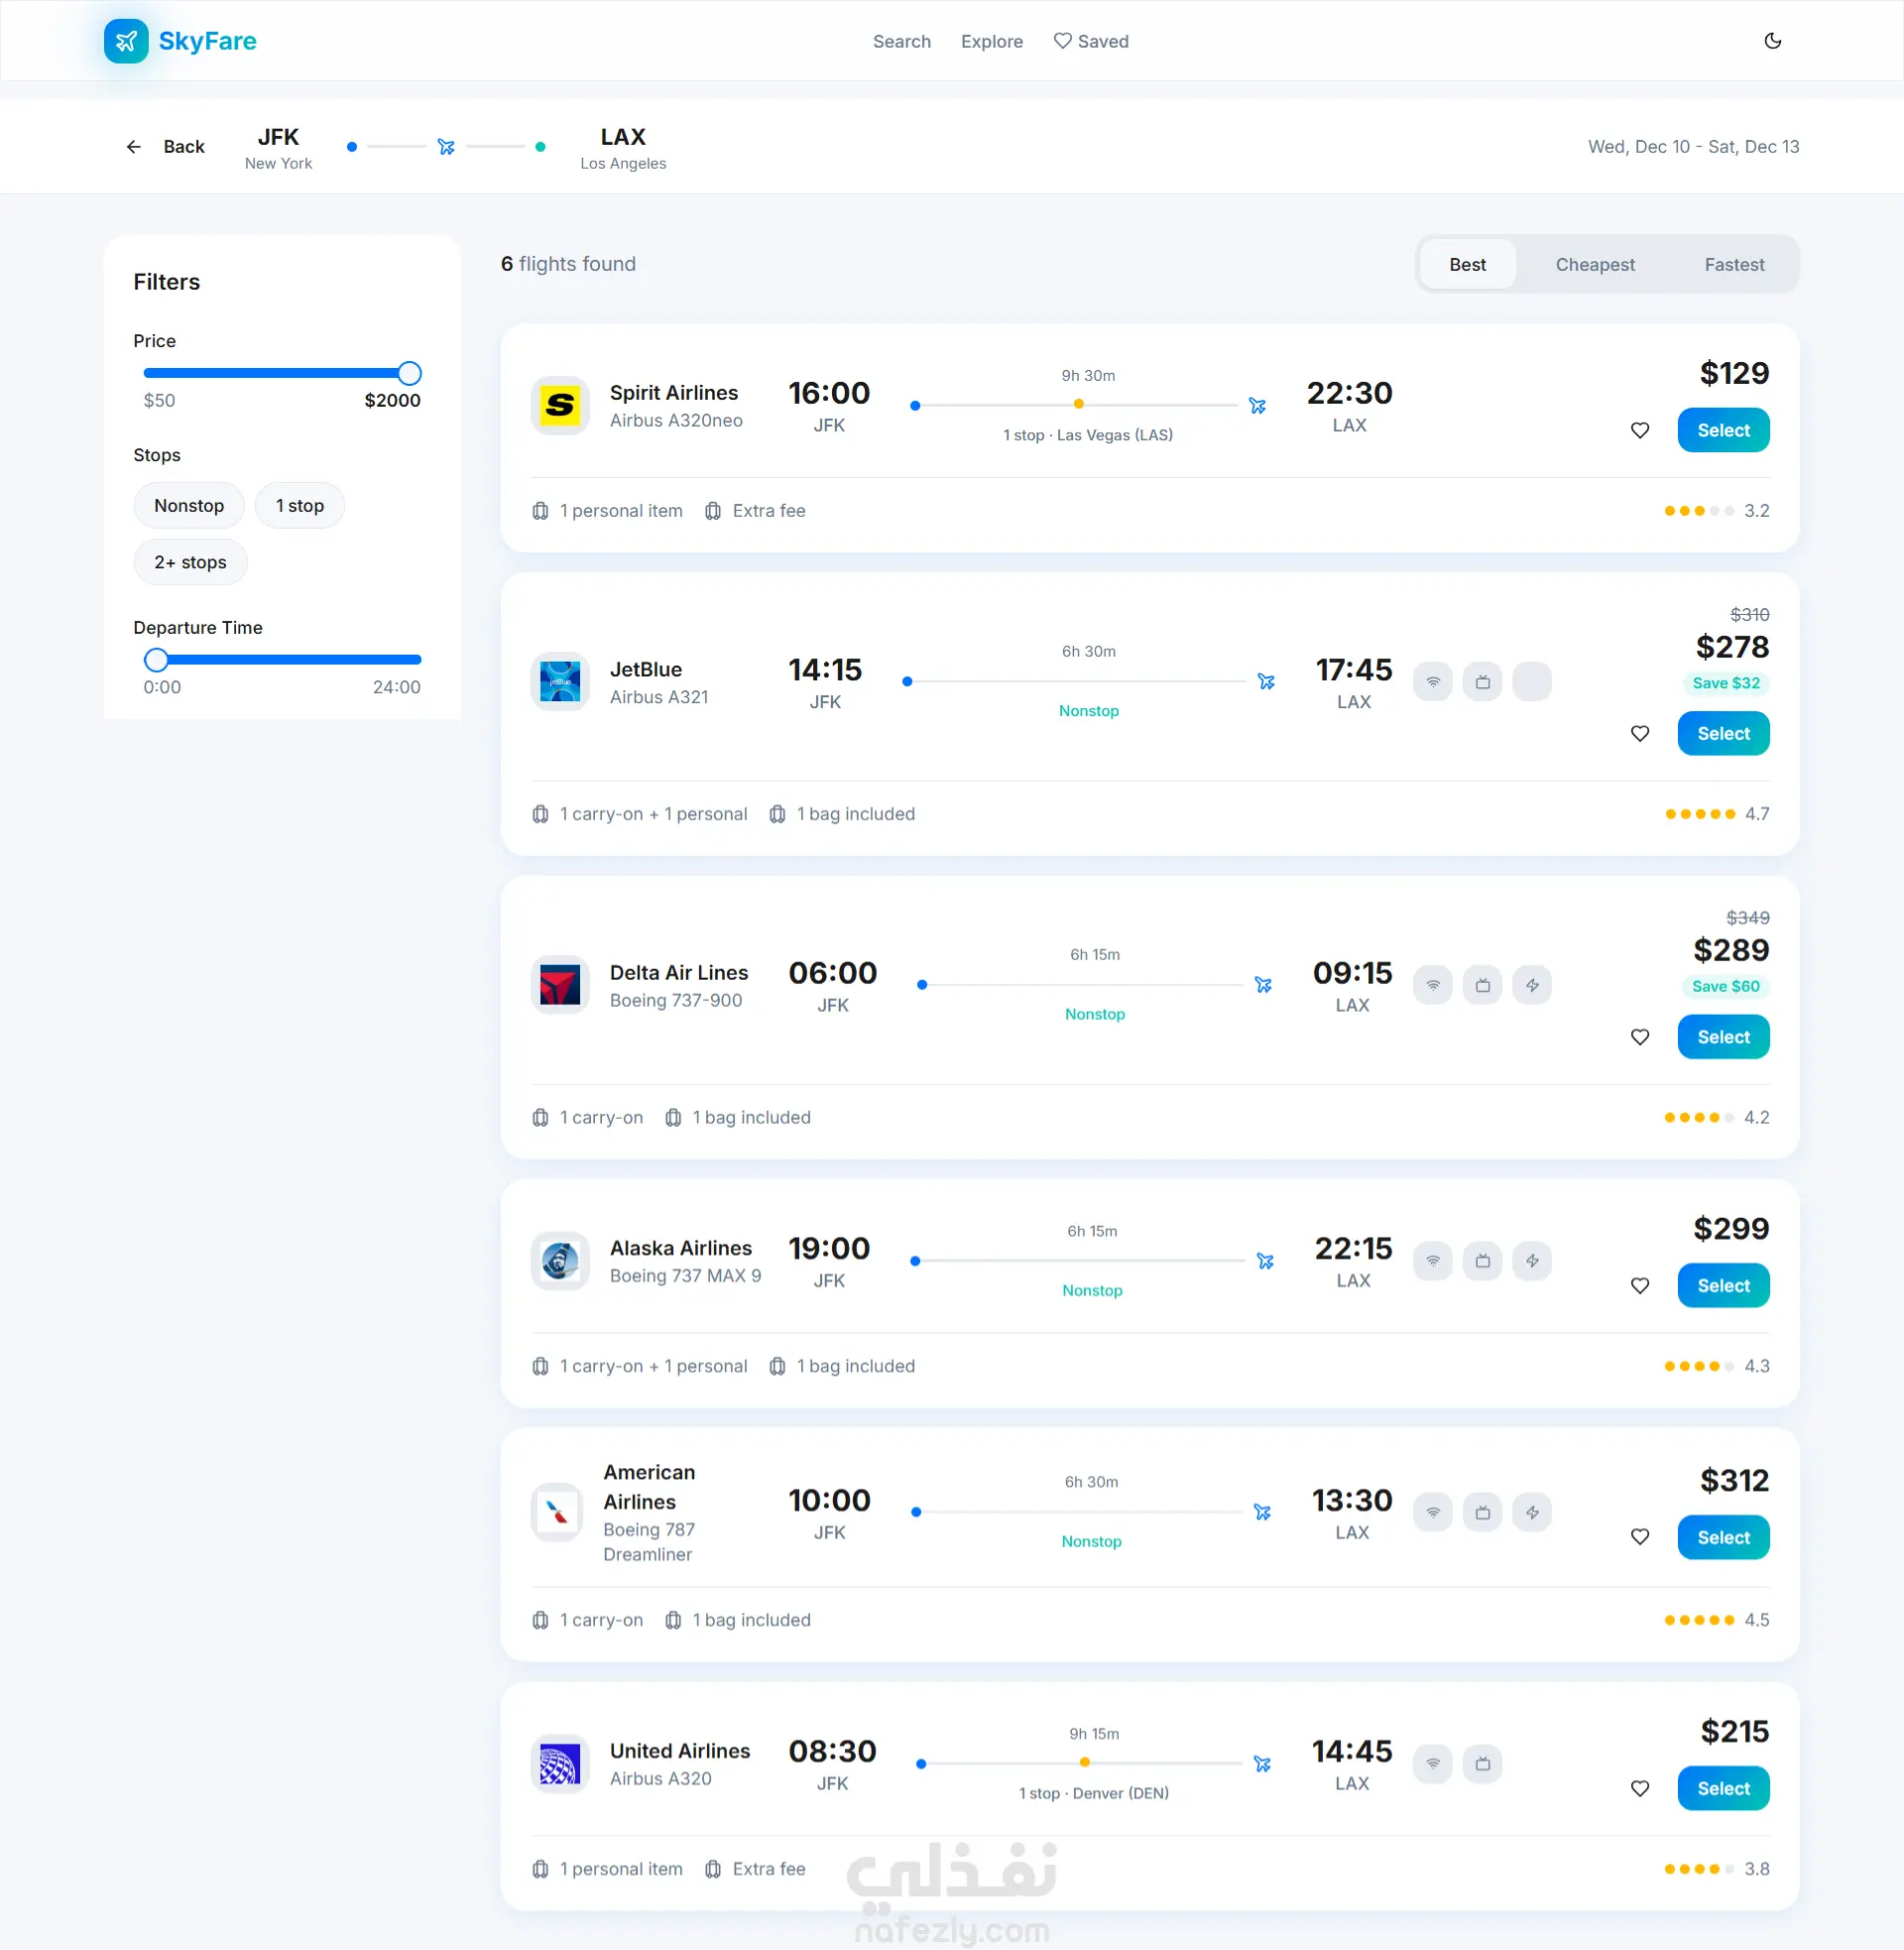Click the Price slider handle at $2000
The width and height of the screenshot is (1904, 1950).
point(409,374)
